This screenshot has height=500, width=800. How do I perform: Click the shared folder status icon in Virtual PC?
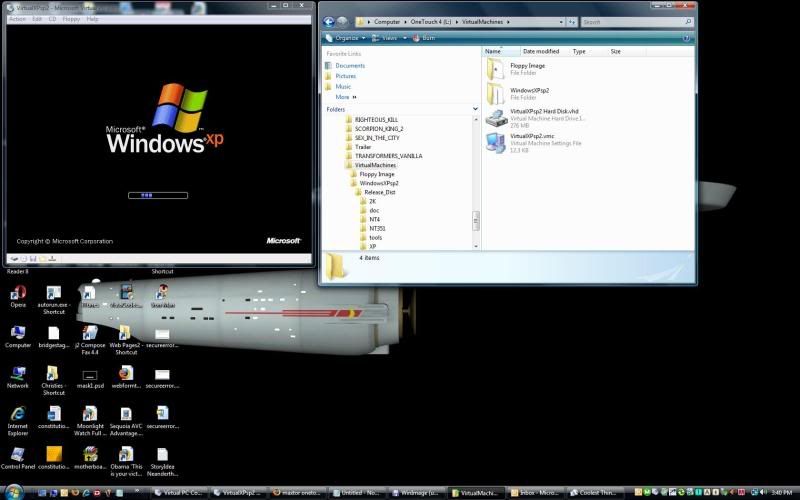(x=42, y=259)
